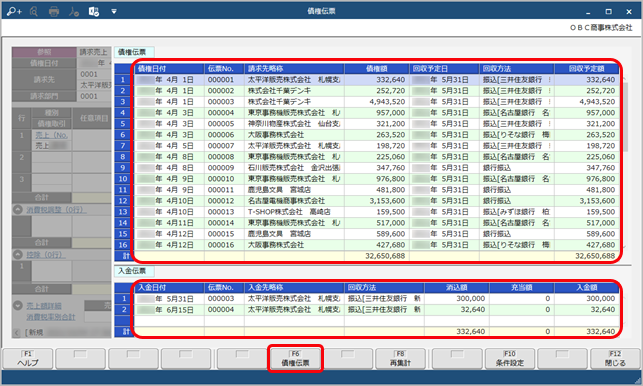The image size is (643, 386).
Task: Click 589,600 in the 回収予定額 column
Action: pyautogui.click(x=586, y=234)
